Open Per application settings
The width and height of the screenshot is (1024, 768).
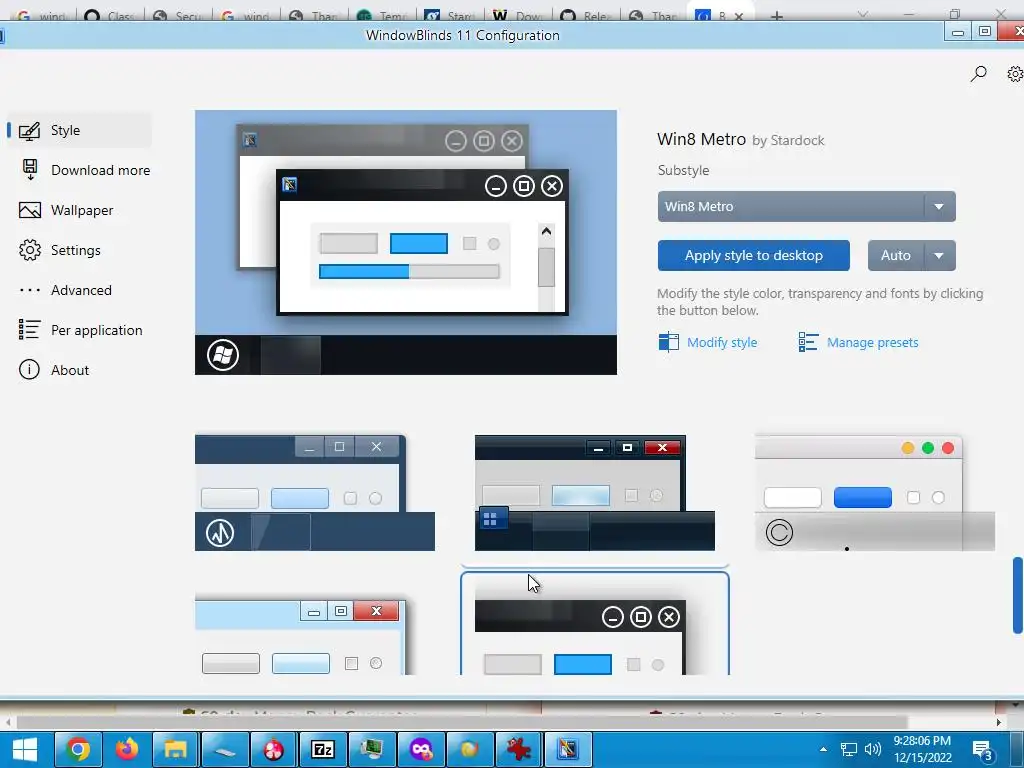(x=81, y=330)
